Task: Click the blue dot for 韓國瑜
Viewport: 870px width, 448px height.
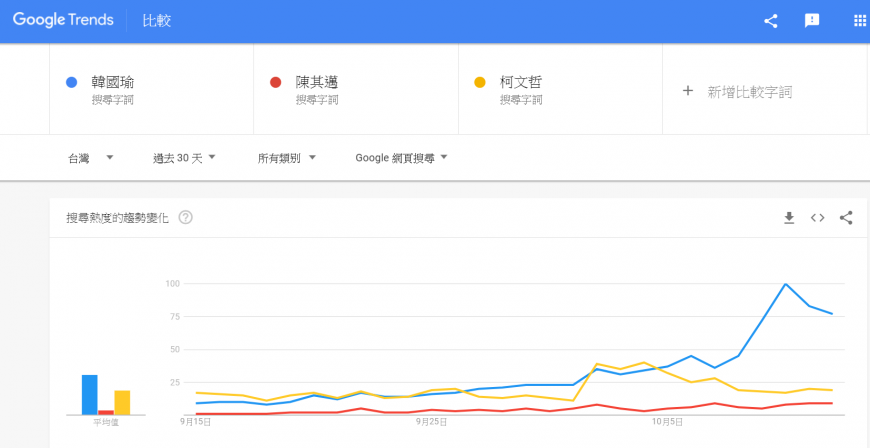Action: pyautogui.click(x=71, y=83)
